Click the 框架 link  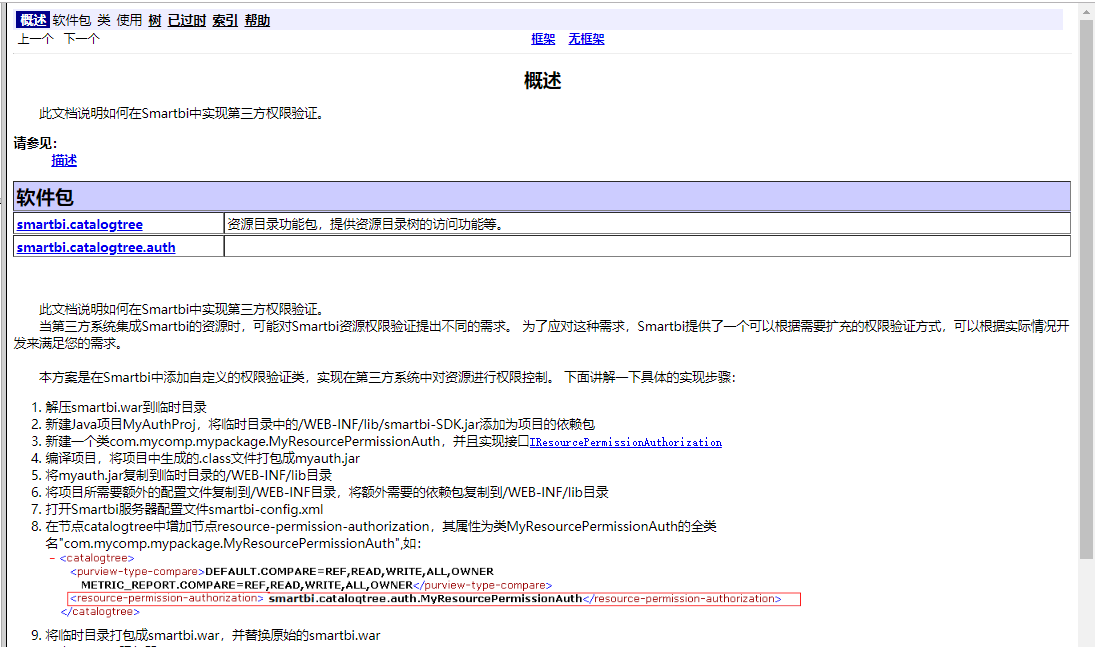point(543,39)
